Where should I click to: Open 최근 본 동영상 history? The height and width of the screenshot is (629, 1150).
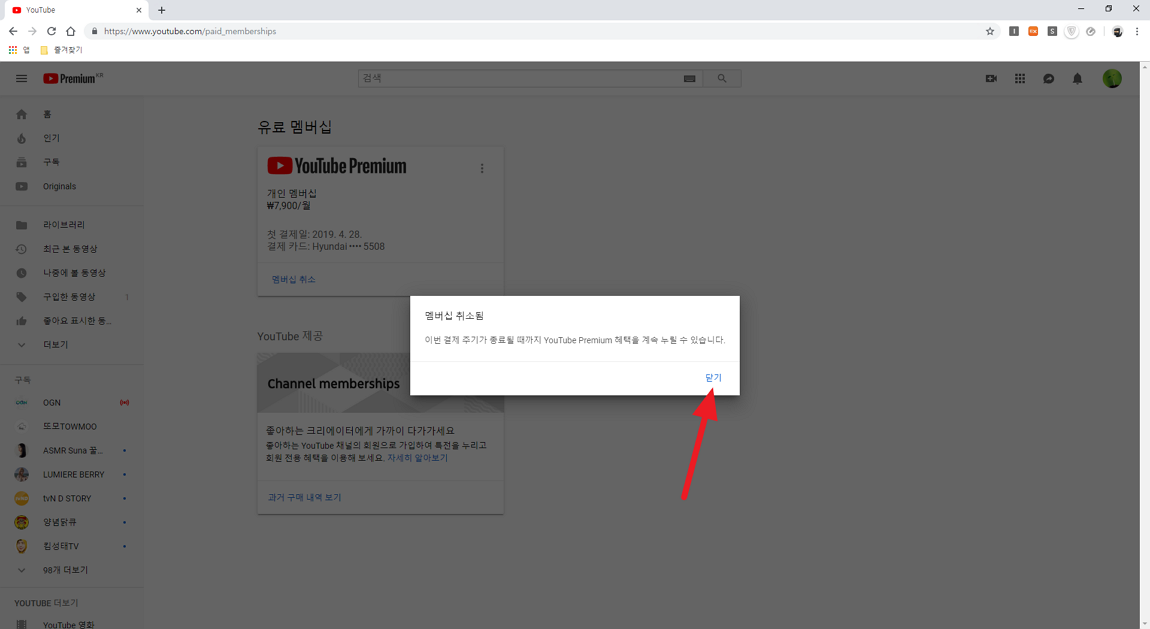(72, 249)
